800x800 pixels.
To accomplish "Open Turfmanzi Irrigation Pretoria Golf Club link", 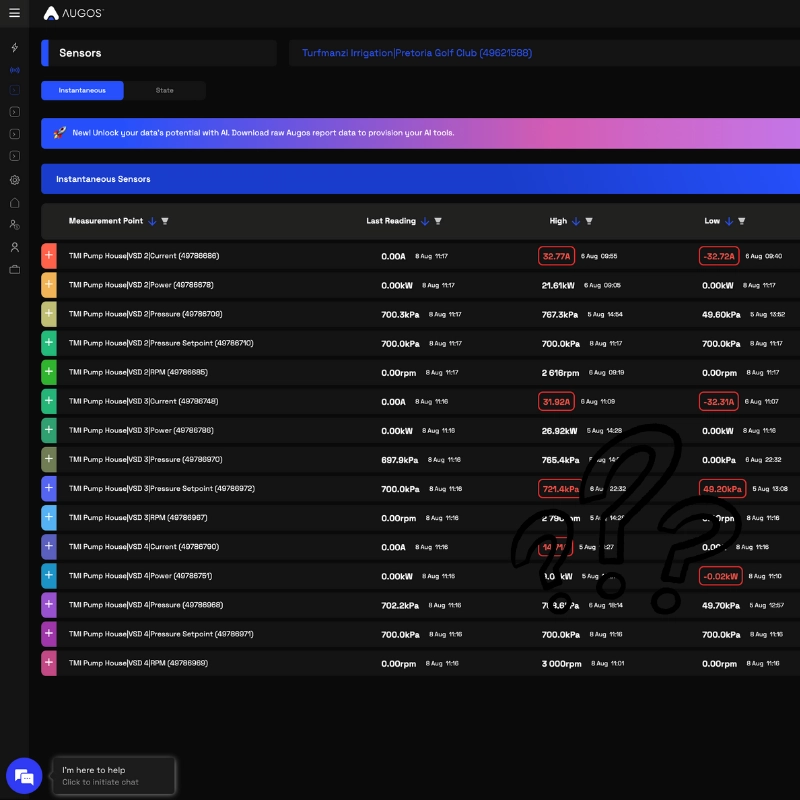I will 417,53.
